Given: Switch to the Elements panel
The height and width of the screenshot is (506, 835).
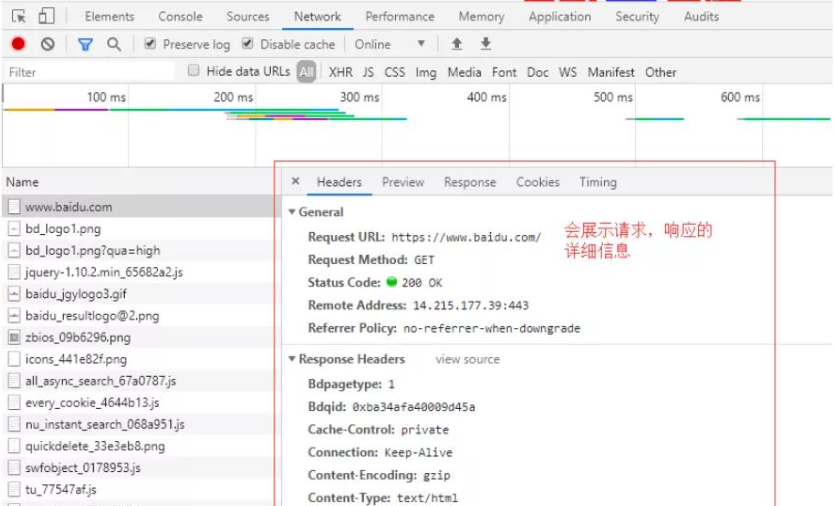Looking at the screenshot, I should [x=109, y=17].
